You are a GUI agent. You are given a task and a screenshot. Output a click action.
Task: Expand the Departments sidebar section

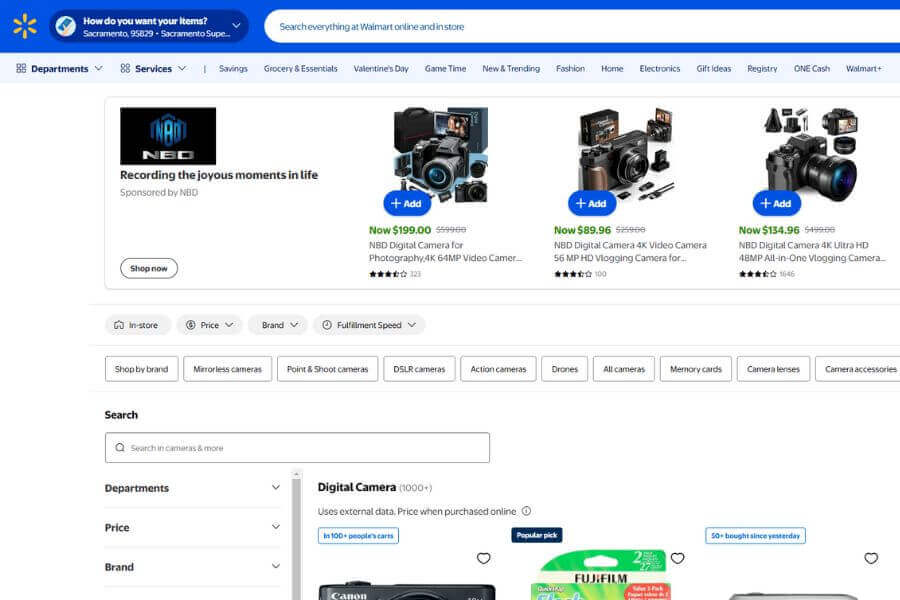click(193, 488)
